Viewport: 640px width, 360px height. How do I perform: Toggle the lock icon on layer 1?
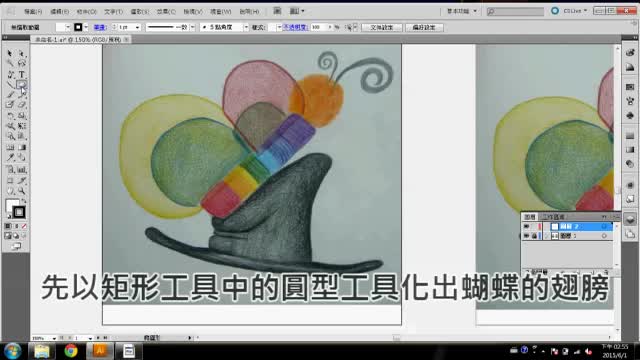(534, 236)
